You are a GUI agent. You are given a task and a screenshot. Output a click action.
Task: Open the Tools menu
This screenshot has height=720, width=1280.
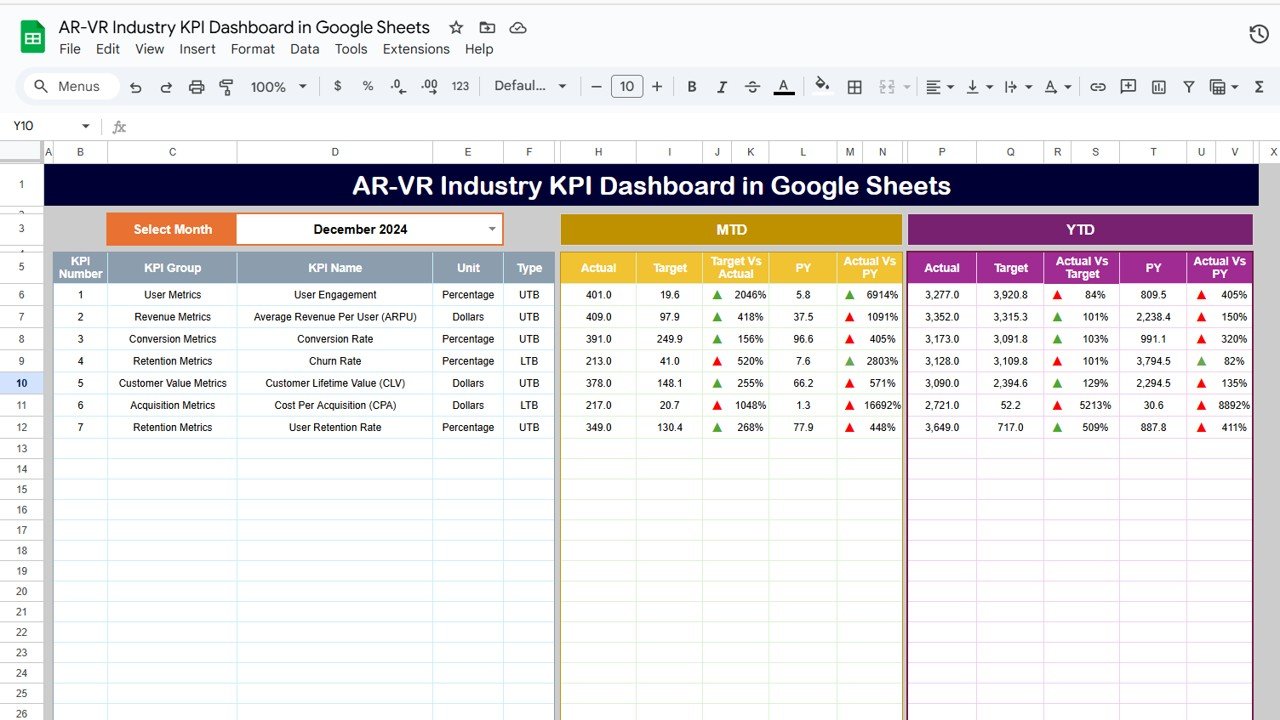(x=351, y=49)
